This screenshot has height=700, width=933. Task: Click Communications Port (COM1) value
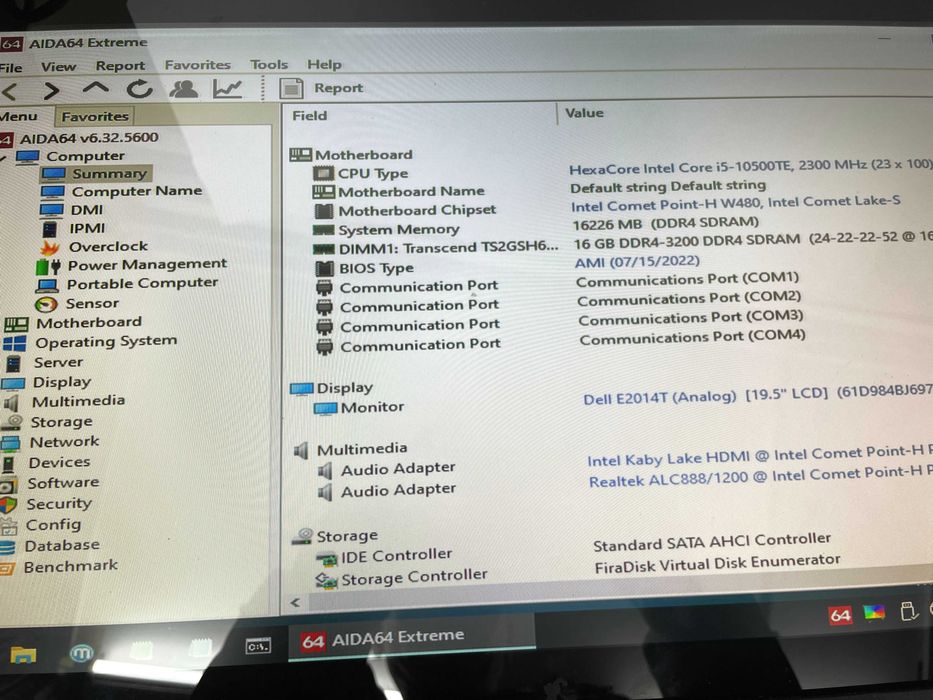(x=687, y=280)
